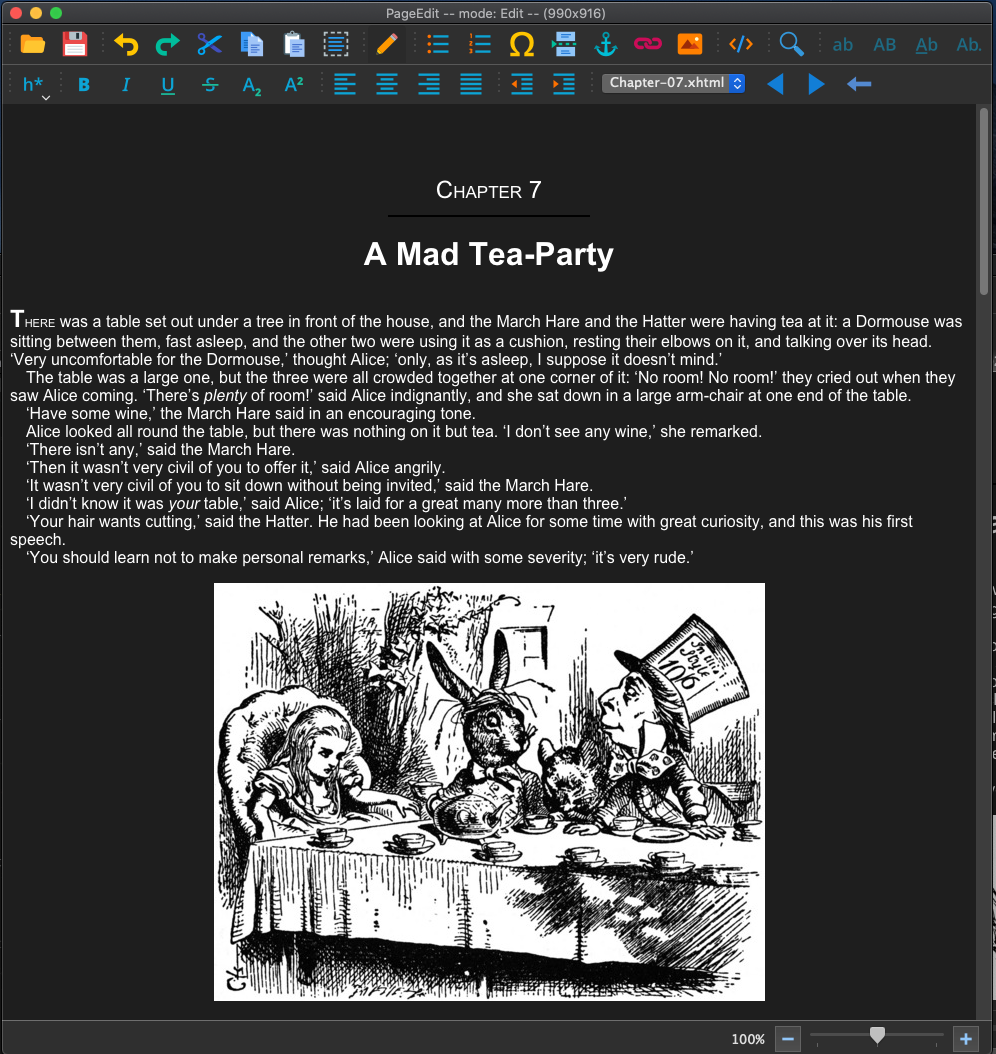Increase paragraph indent
Screen dimensions: 996x1054
pos(563,85)
